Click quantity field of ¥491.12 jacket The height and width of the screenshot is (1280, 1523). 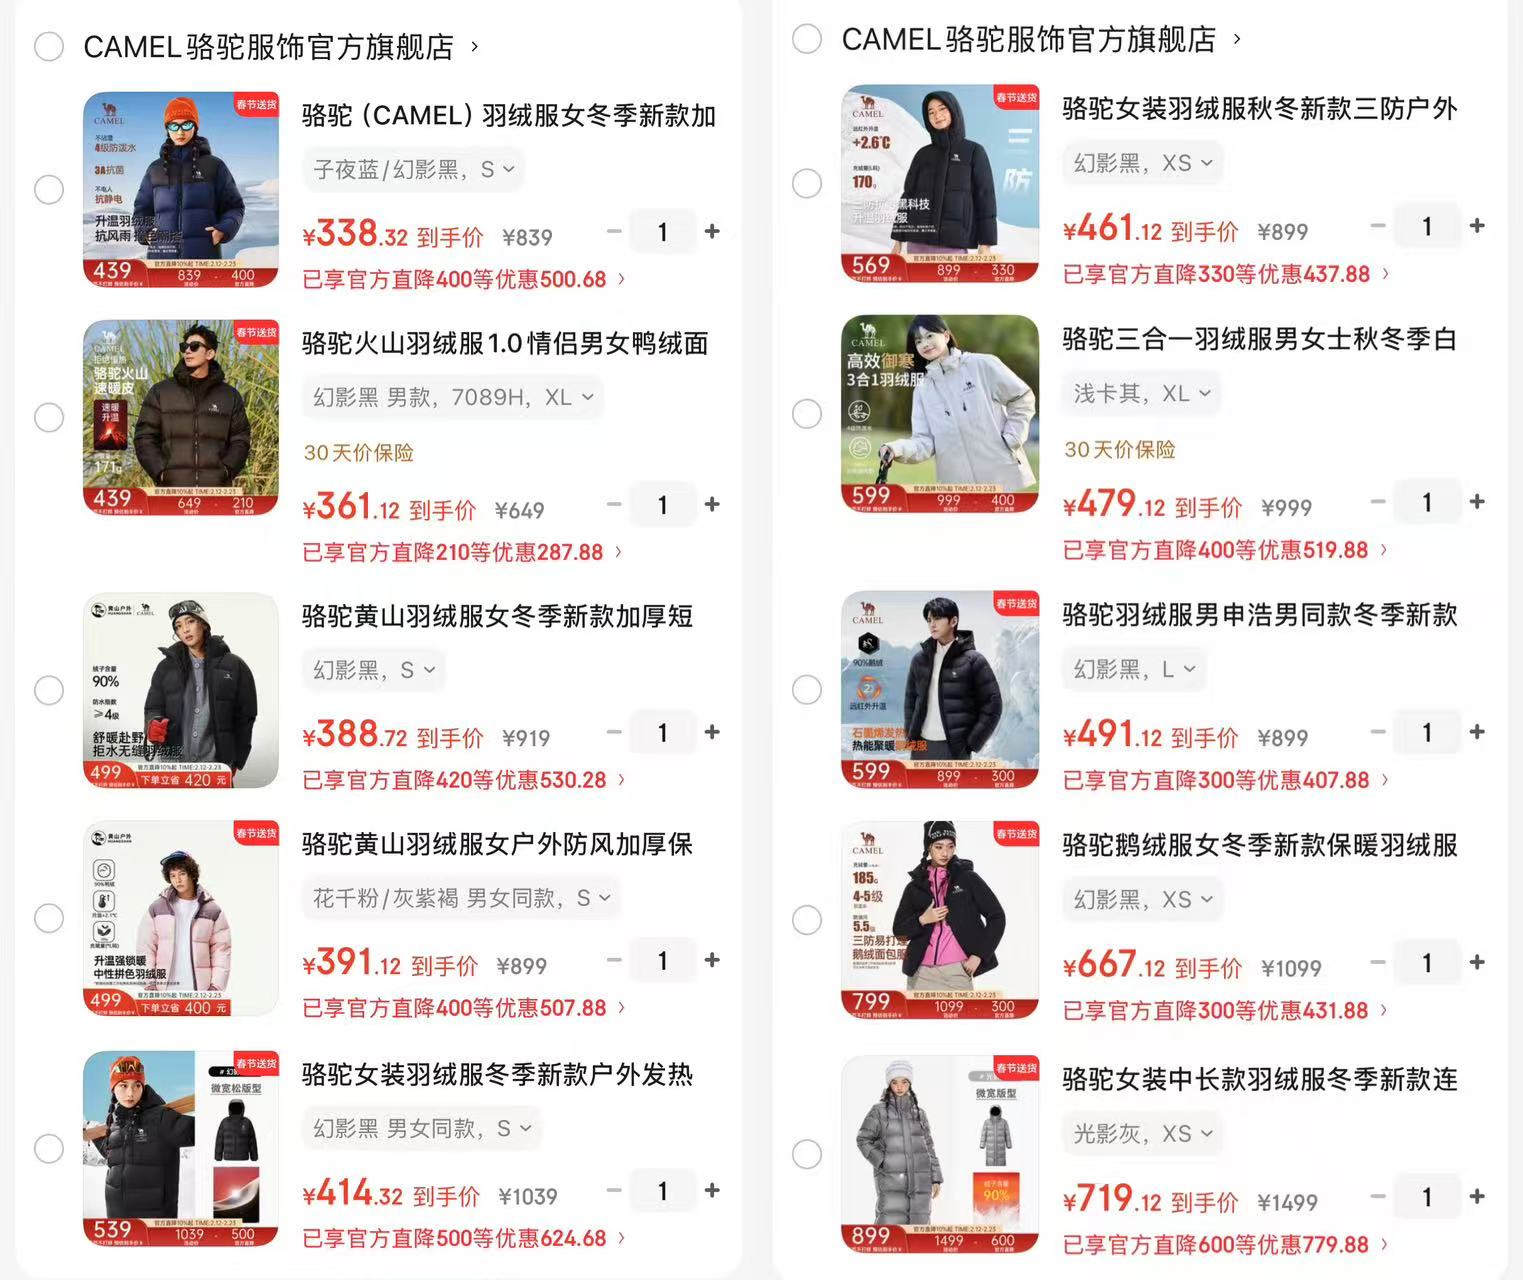coord(1427,733)
